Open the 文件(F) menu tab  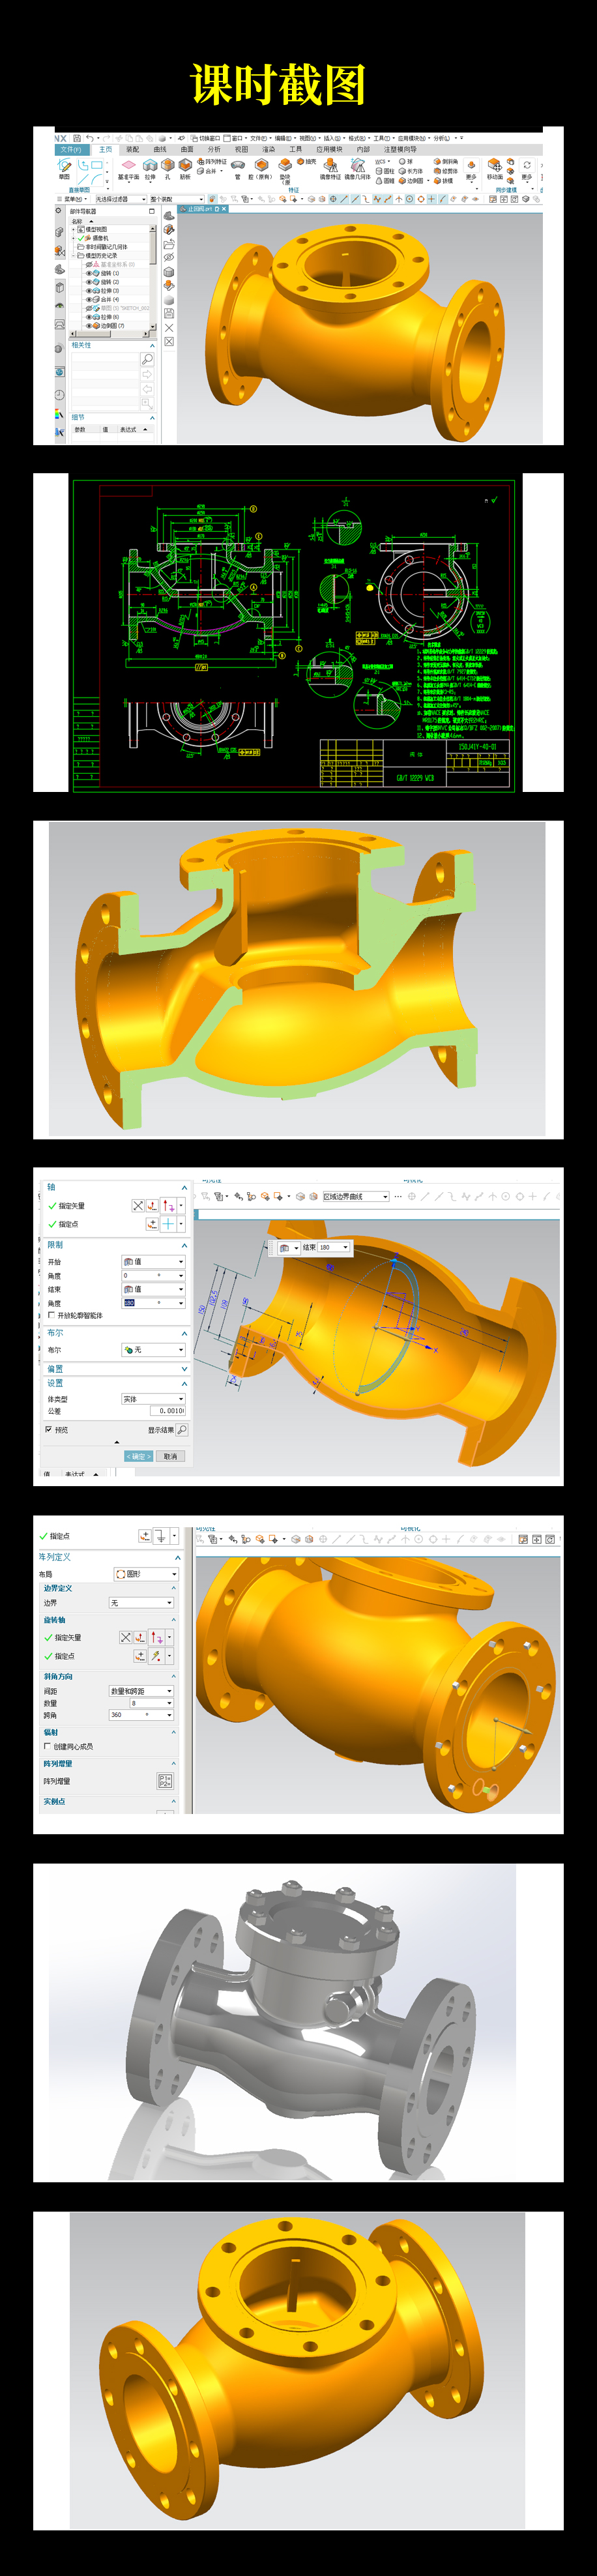click(x=70, y=149)
